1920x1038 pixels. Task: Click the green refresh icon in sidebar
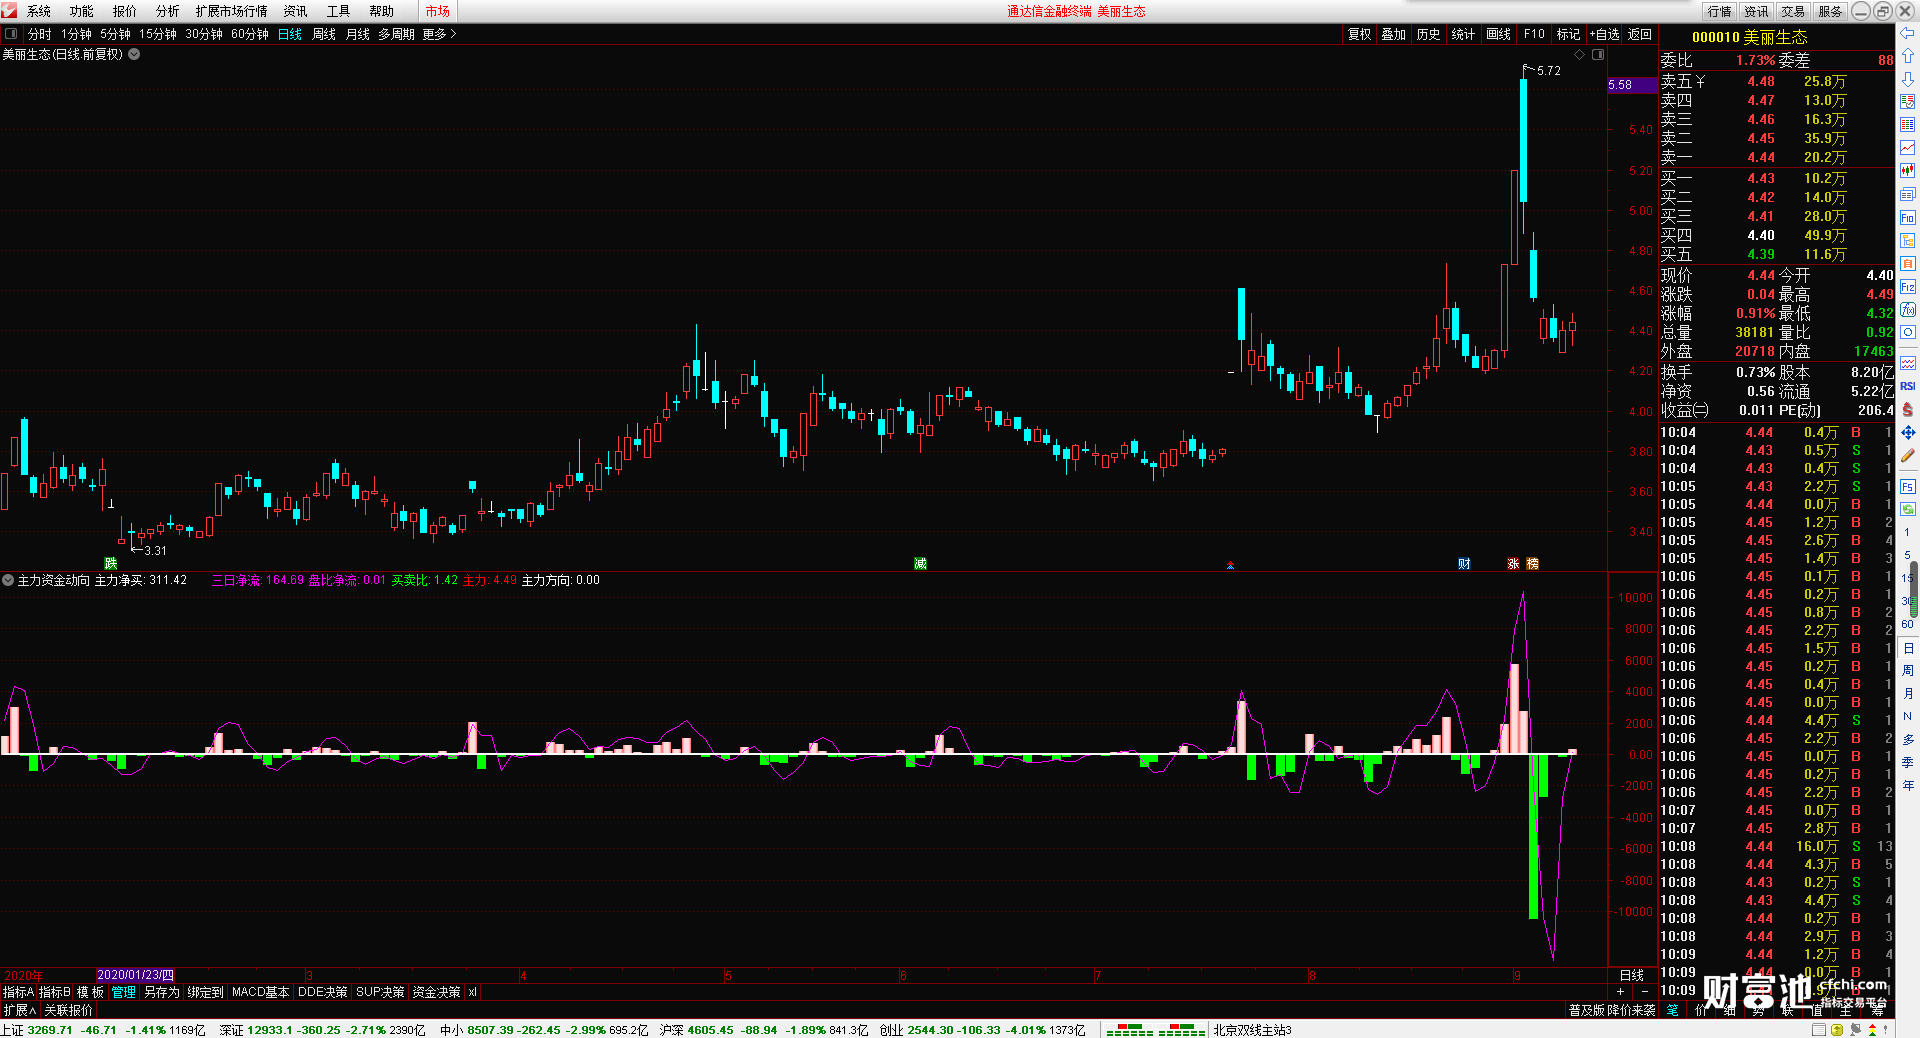tap(1907, 509)
